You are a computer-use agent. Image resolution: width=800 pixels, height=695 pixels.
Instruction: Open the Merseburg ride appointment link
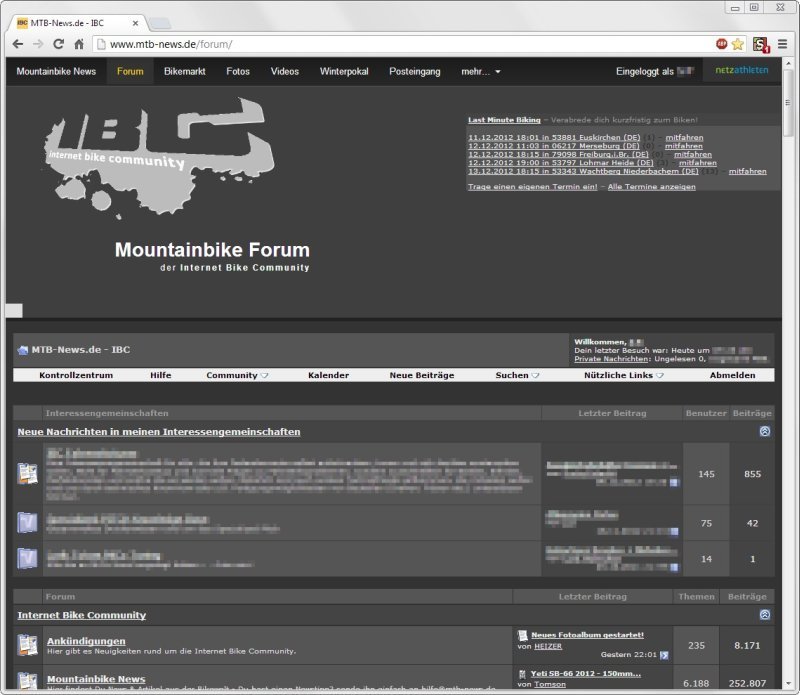tap(554, 146)
